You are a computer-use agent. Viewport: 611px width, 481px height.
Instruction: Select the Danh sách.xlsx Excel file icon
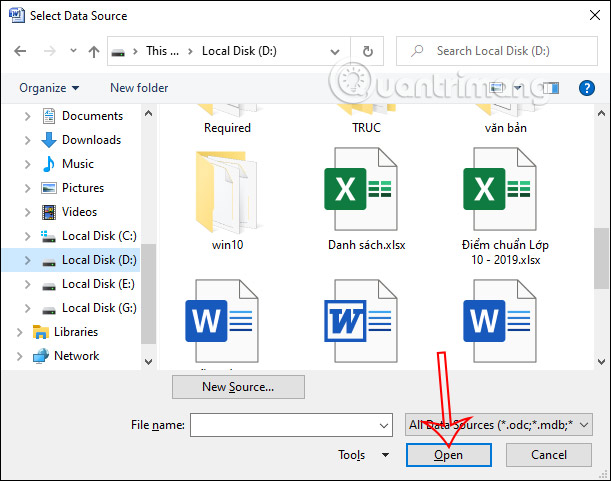[x=361, y=189]
